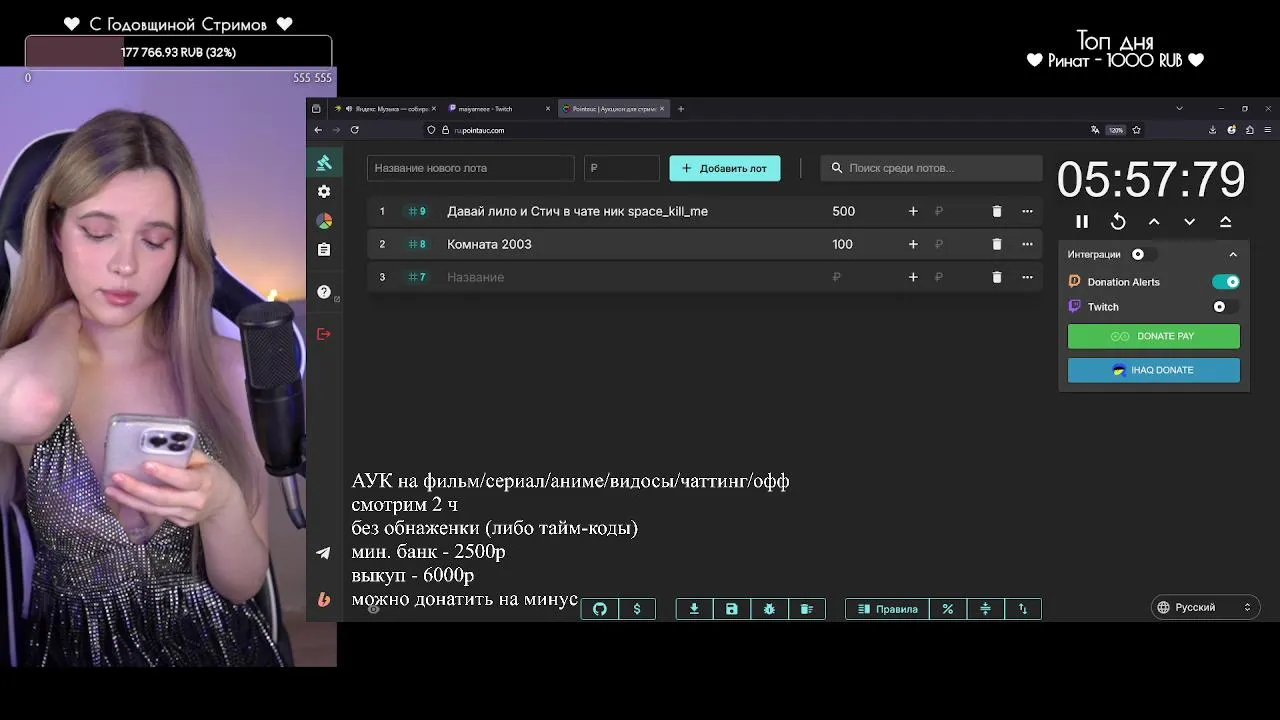1280x720 pixels.
Task: Enable the Twitch integration toggle
Action: [x=1226, y=307]
